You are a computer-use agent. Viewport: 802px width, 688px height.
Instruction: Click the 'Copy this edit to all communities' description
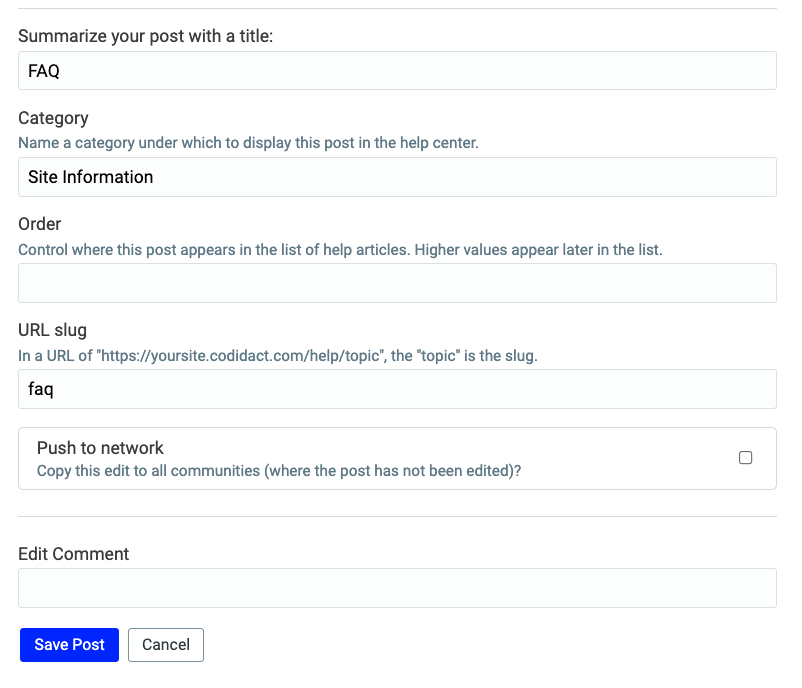[x=279, y=471]
